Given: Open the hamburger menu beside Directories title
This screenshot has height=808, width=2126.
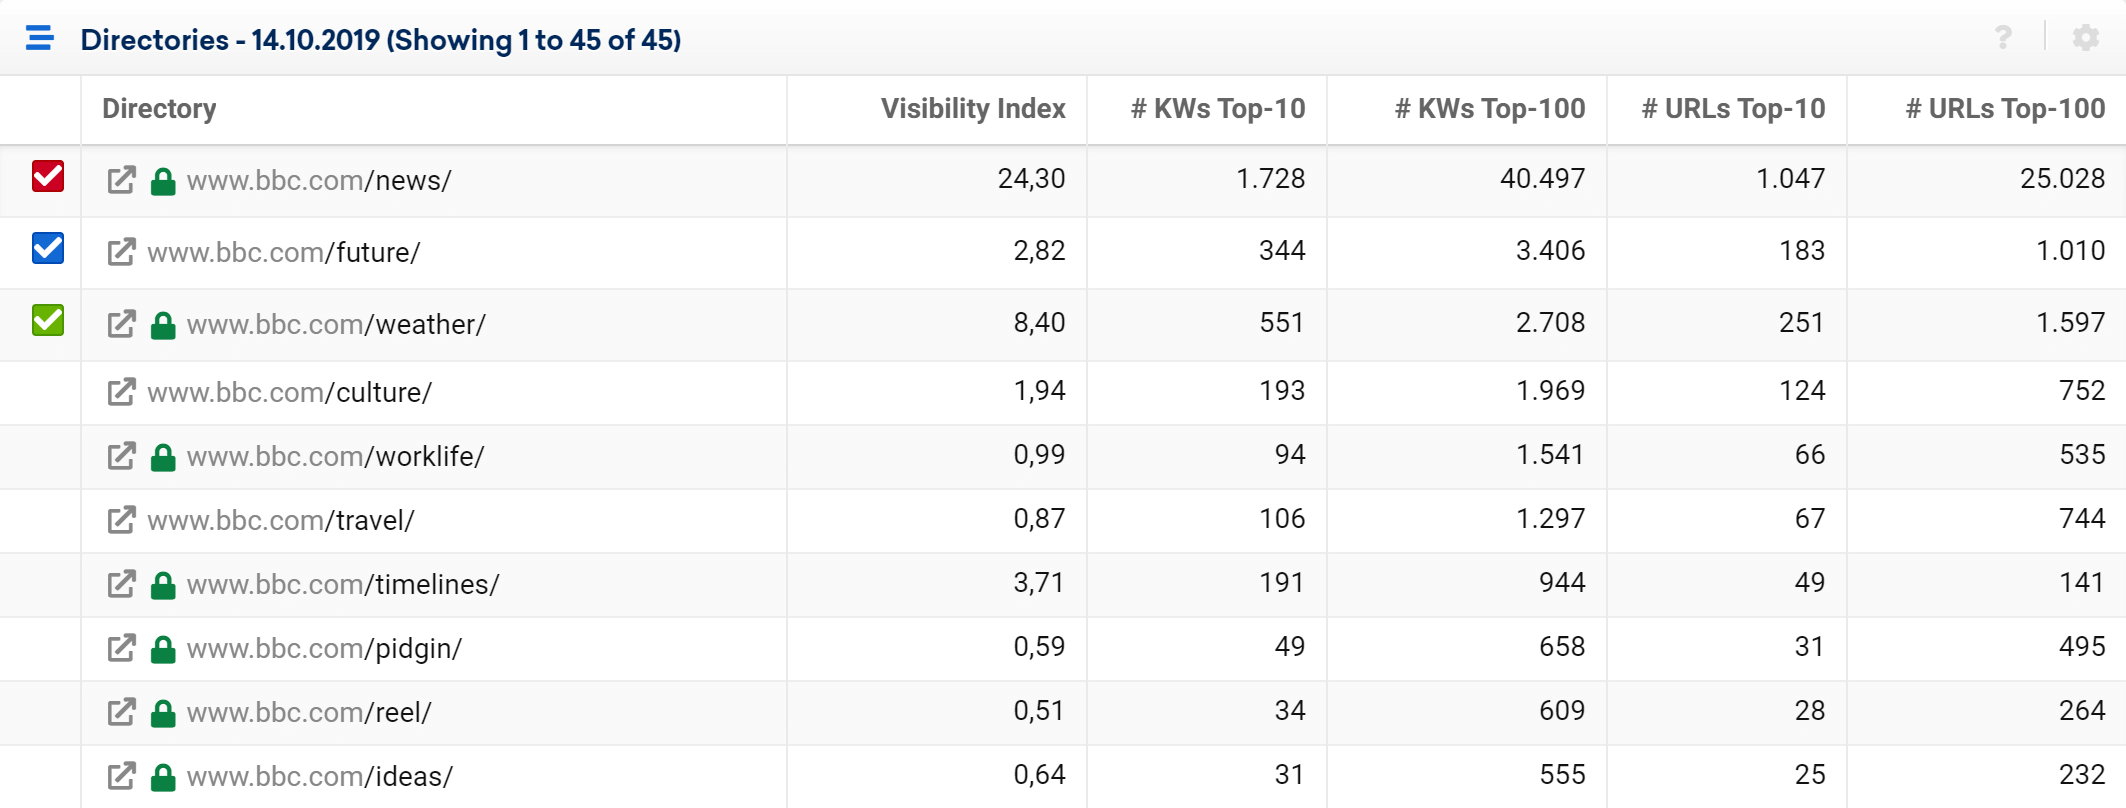Looking at the screenshot, I should (x=40, y=38).
